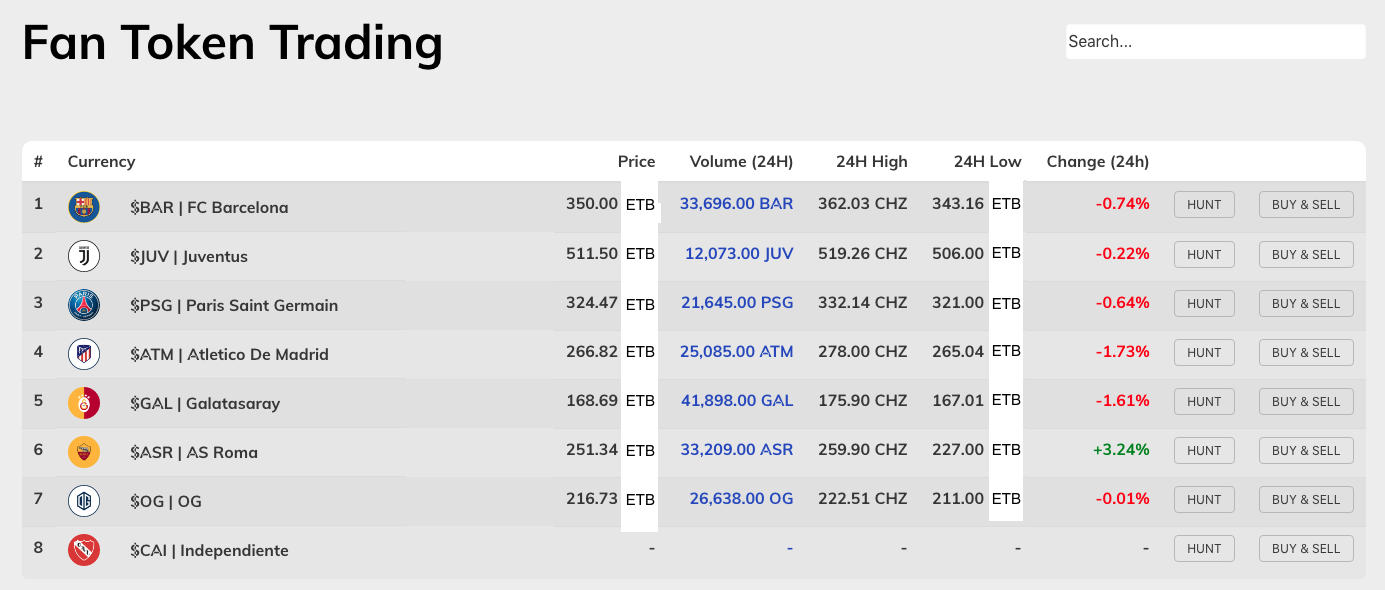Open BUY & SELL for Galatasaray
This screenshot has width=1385, height=590.
pyautogui.click(x=1306, y=401)
